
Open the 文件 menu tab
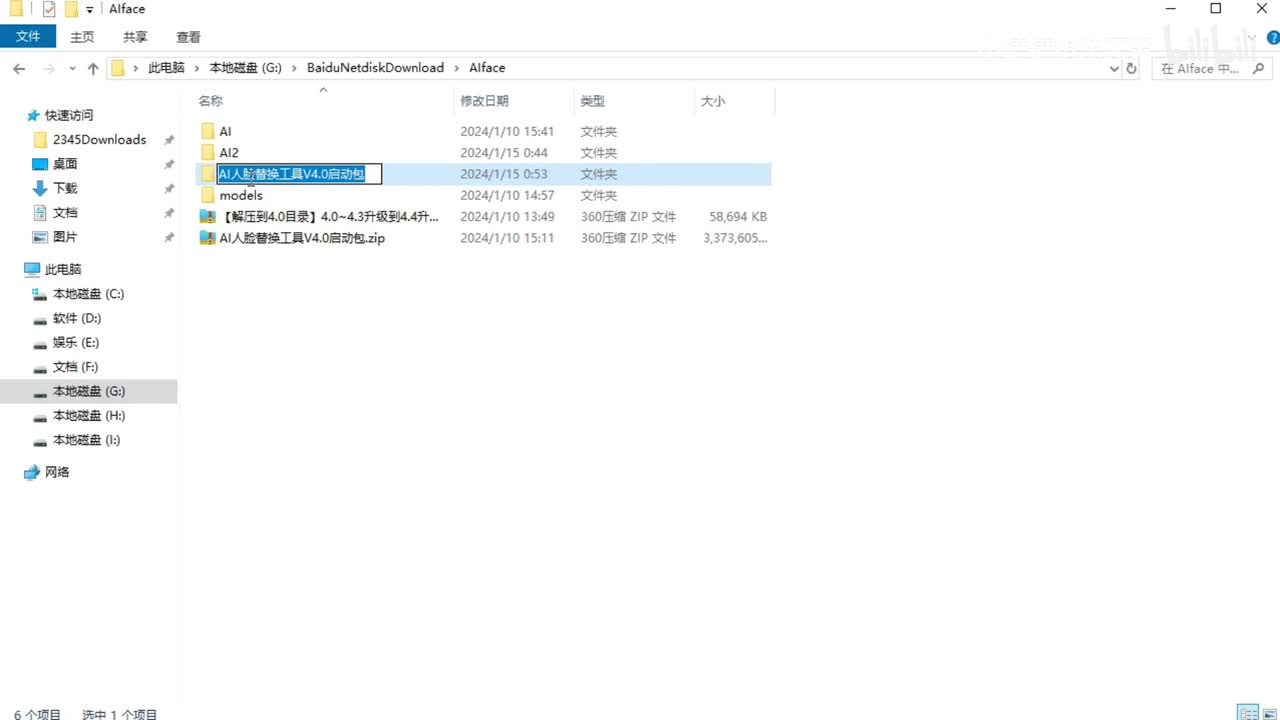tap(28, 37)
